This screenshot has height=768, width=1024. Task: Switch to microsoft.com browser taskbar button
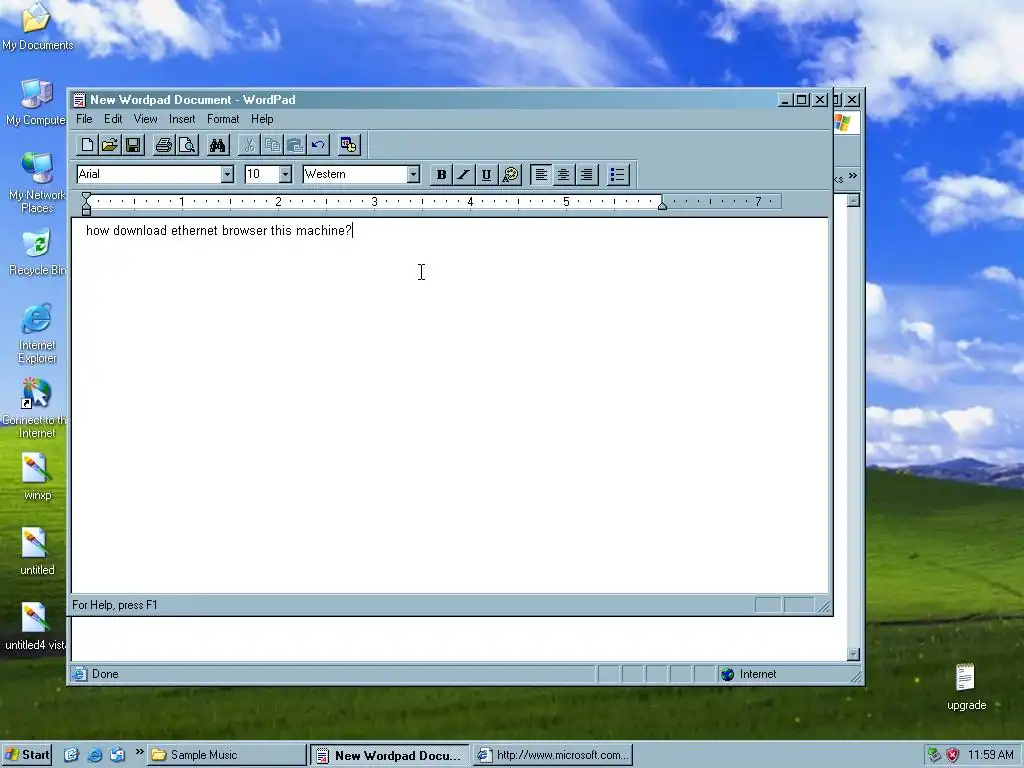553,755
